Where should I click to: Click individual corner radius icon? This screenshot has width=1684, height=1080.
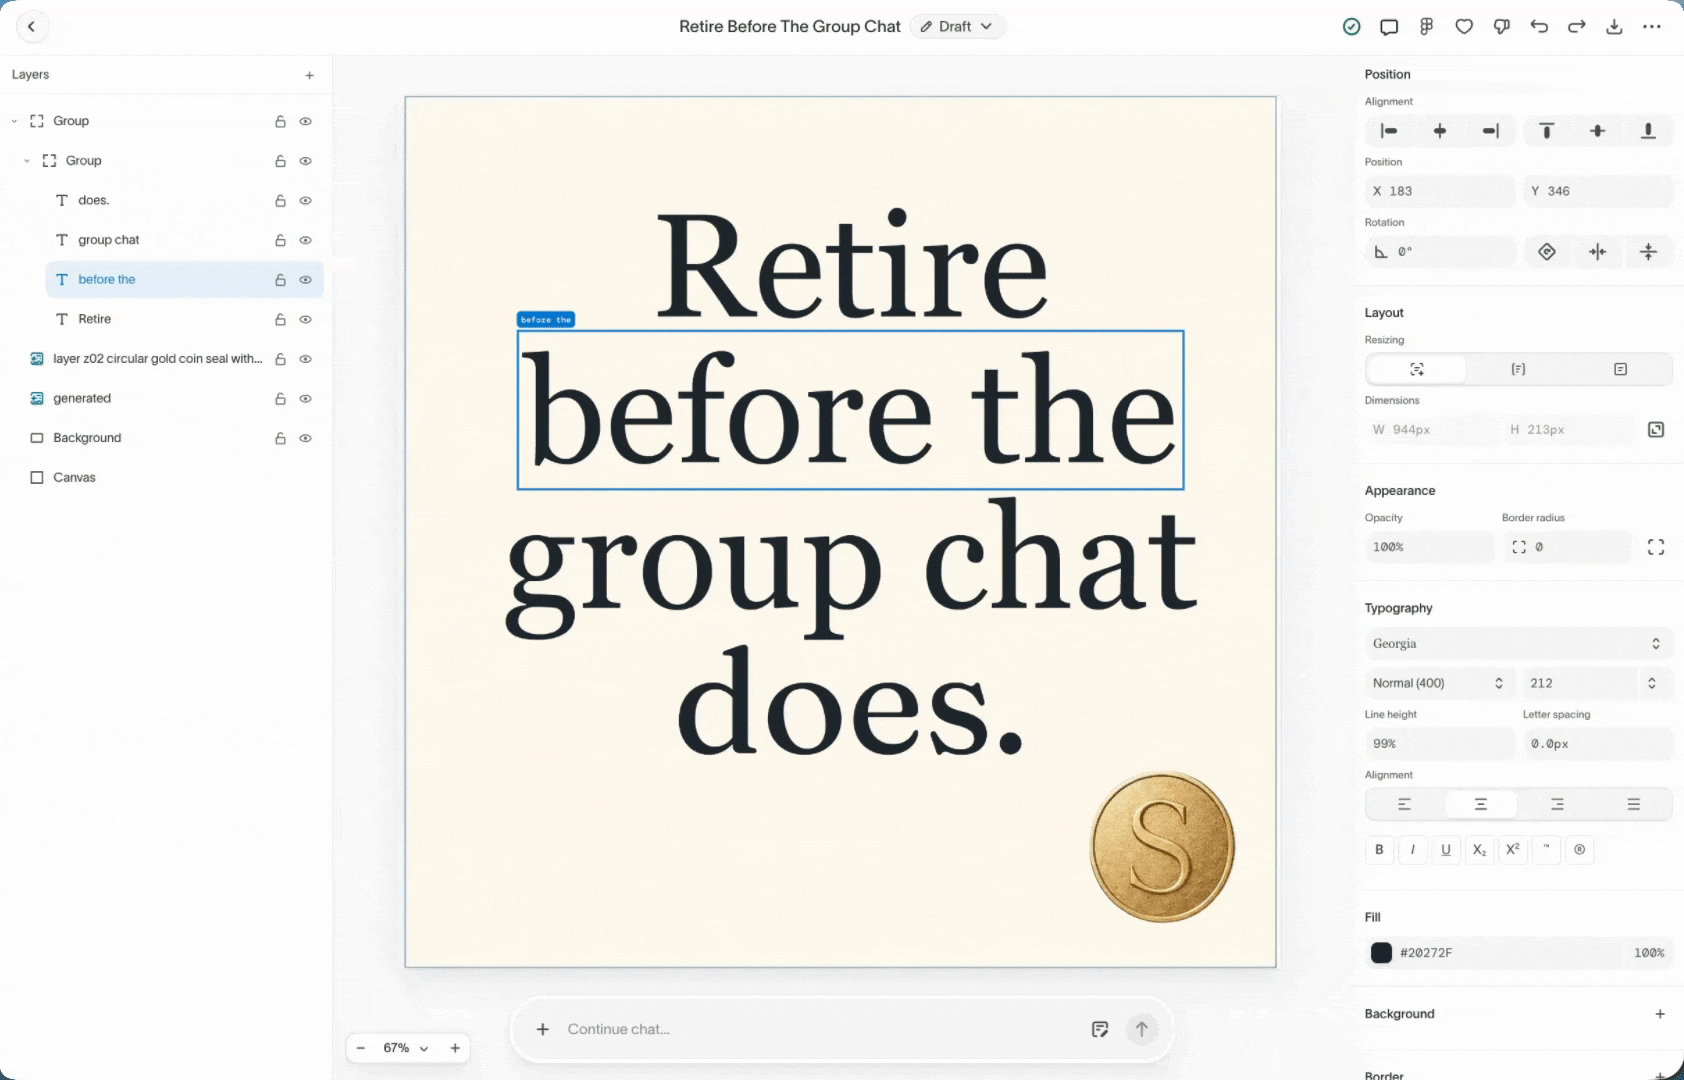click(1656, 547)
